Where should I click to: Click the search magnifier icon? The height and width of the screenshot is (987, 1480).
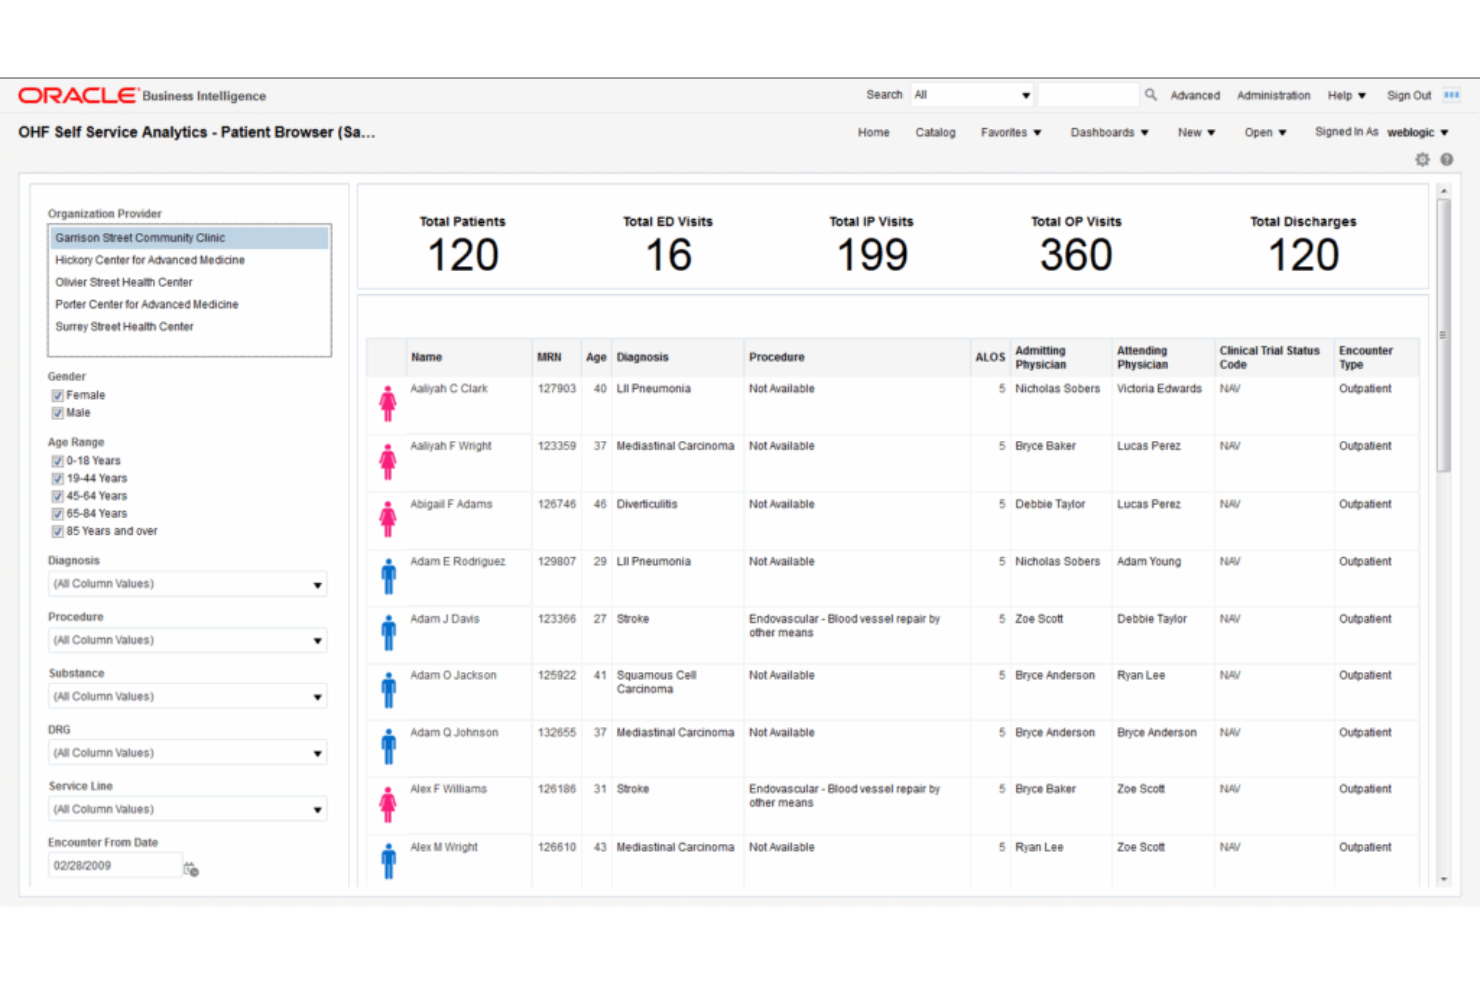(x=1151, y=95)
